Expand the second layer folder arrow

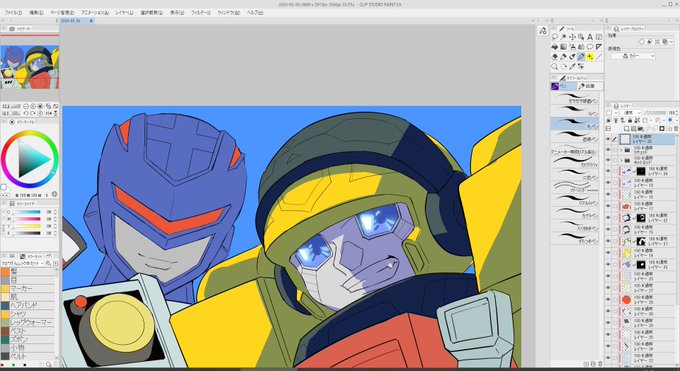tap(621, 161)
